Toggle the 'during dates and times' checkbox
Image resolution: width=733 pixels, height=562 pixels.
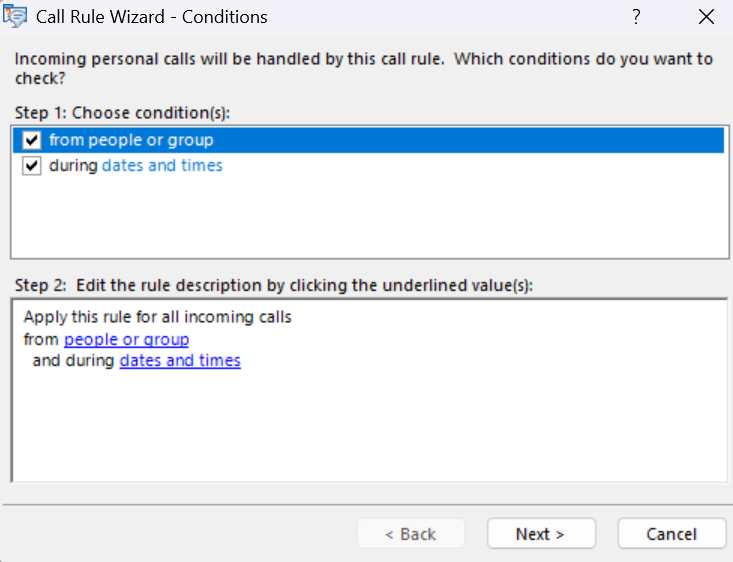click(31, 166)
